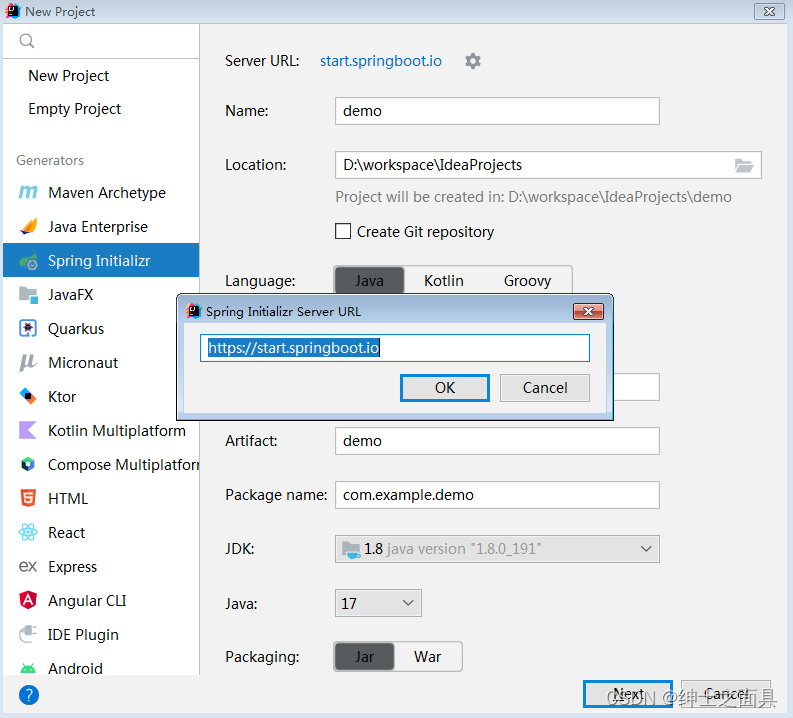
Task: Choose Maven Archetype generator
Action: click(101, 193)
